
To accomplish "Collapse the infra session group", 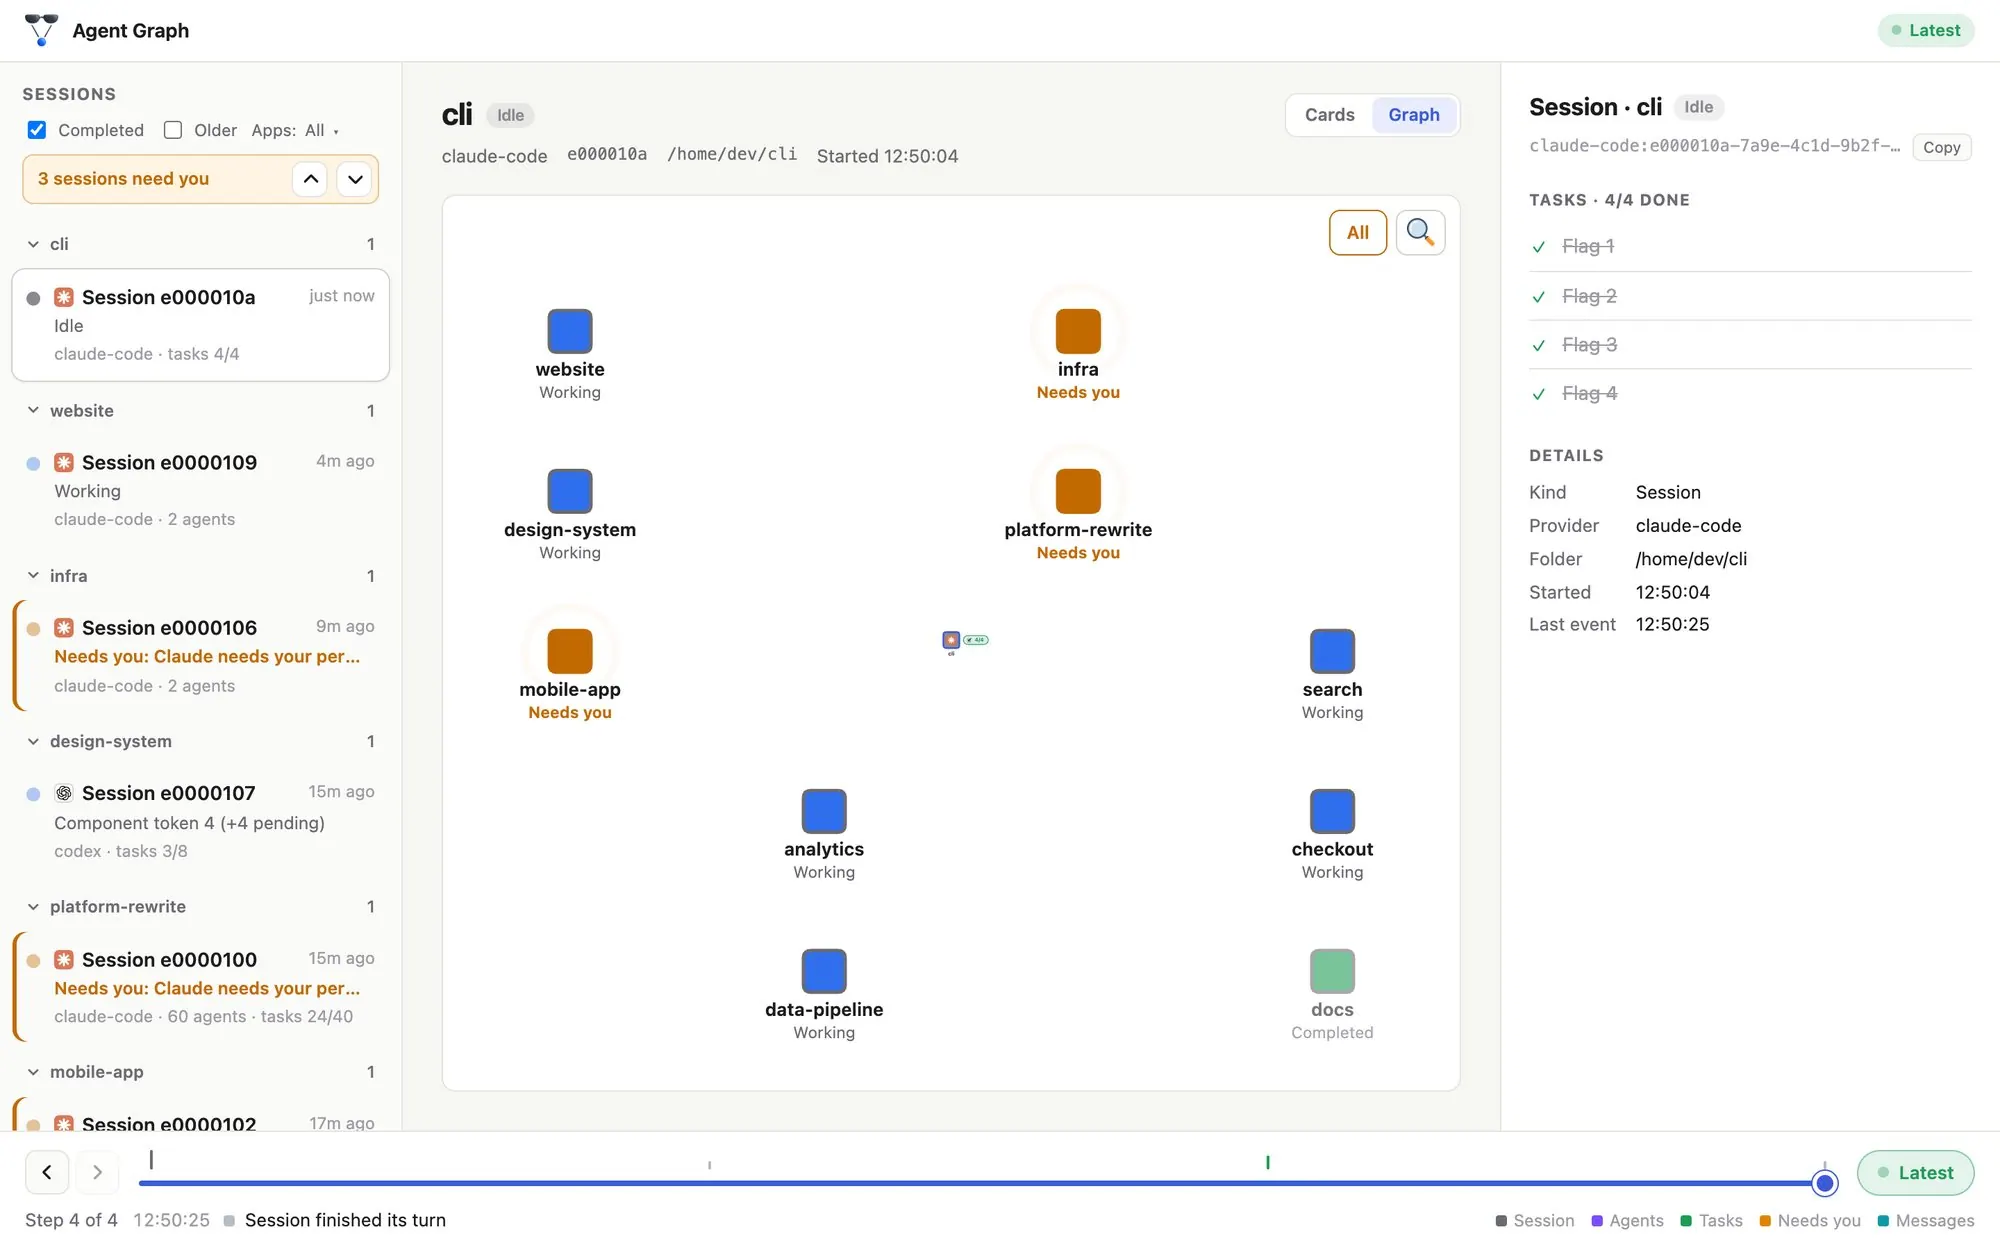I will (33, 576).
